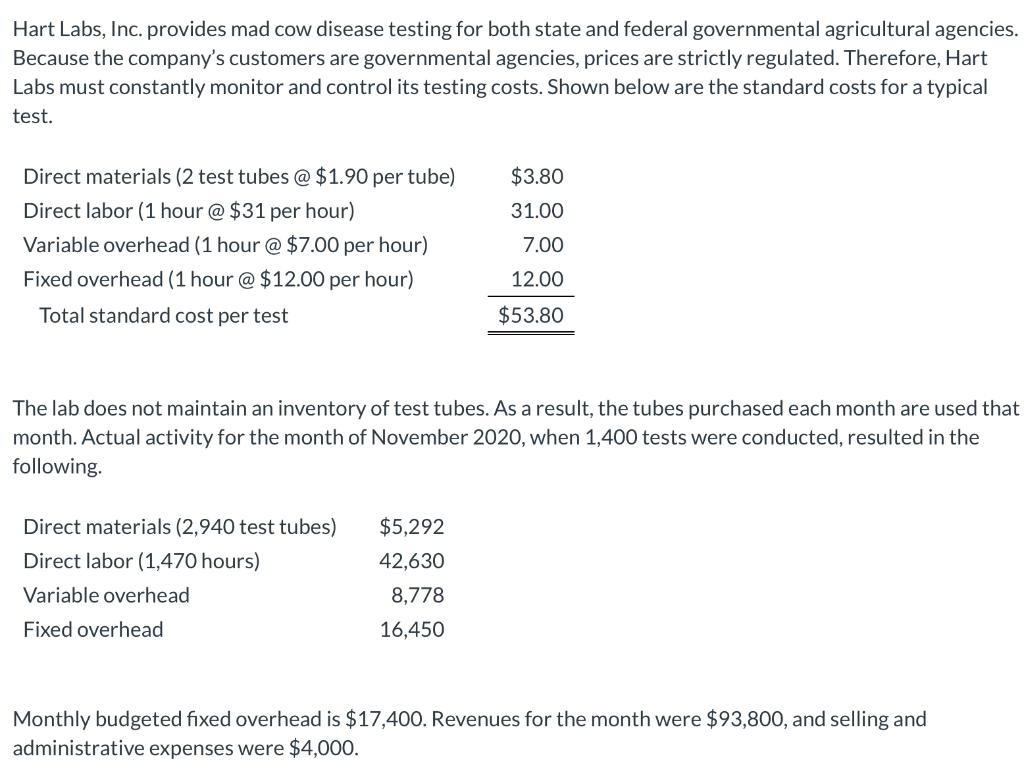Click the $3.80 direct materials cost
Screen dimensions: 1024x777
(x=536, y=177)
